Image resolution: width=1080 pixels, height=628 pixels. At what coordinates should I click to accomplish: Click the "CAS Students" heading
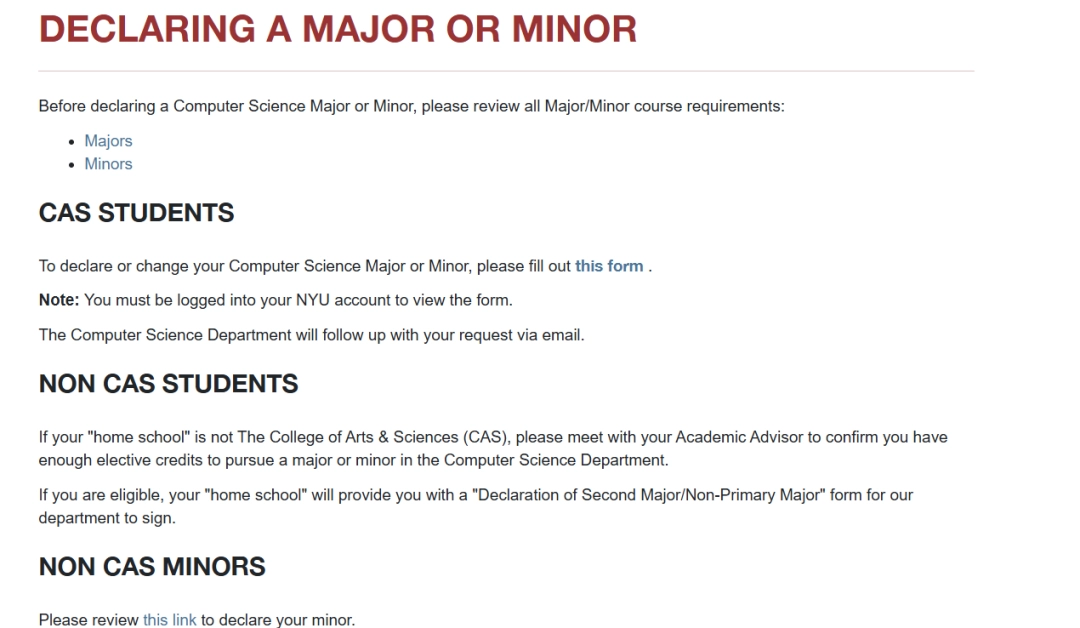[x=136, y=213]
